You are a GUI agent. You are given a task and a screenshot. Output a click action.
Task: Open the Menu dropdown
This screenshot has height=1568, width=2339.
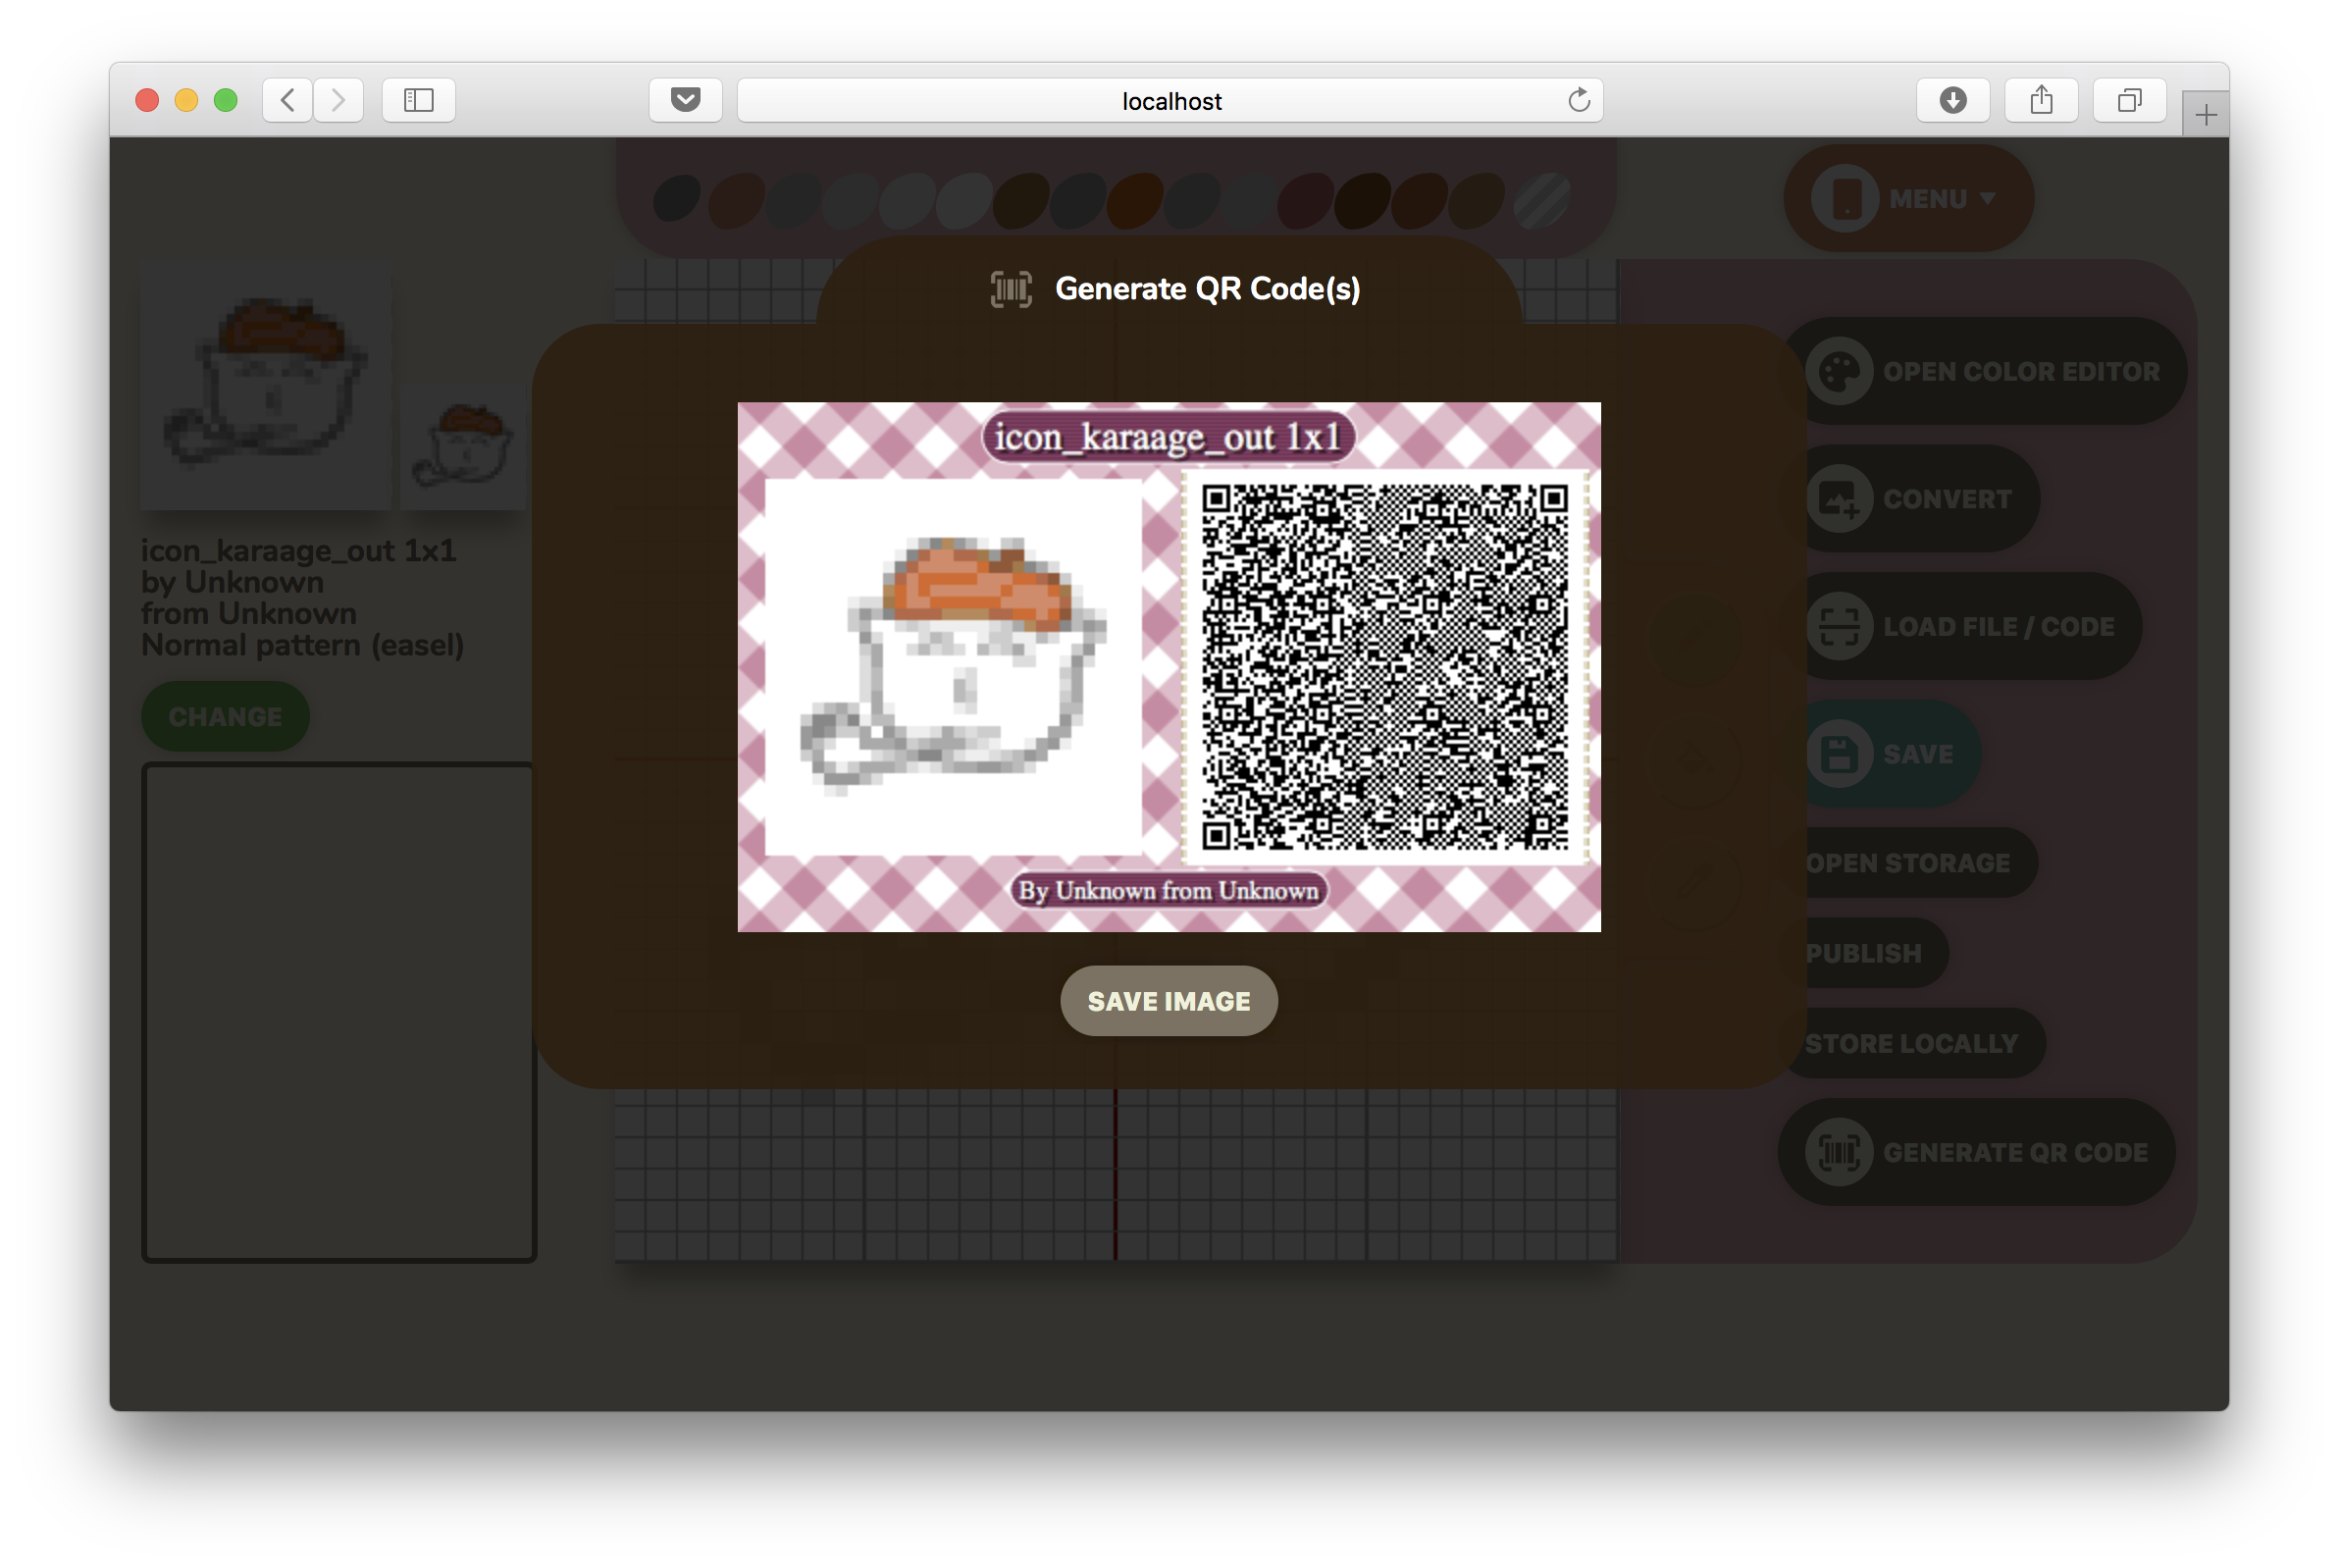point(1908,198)
